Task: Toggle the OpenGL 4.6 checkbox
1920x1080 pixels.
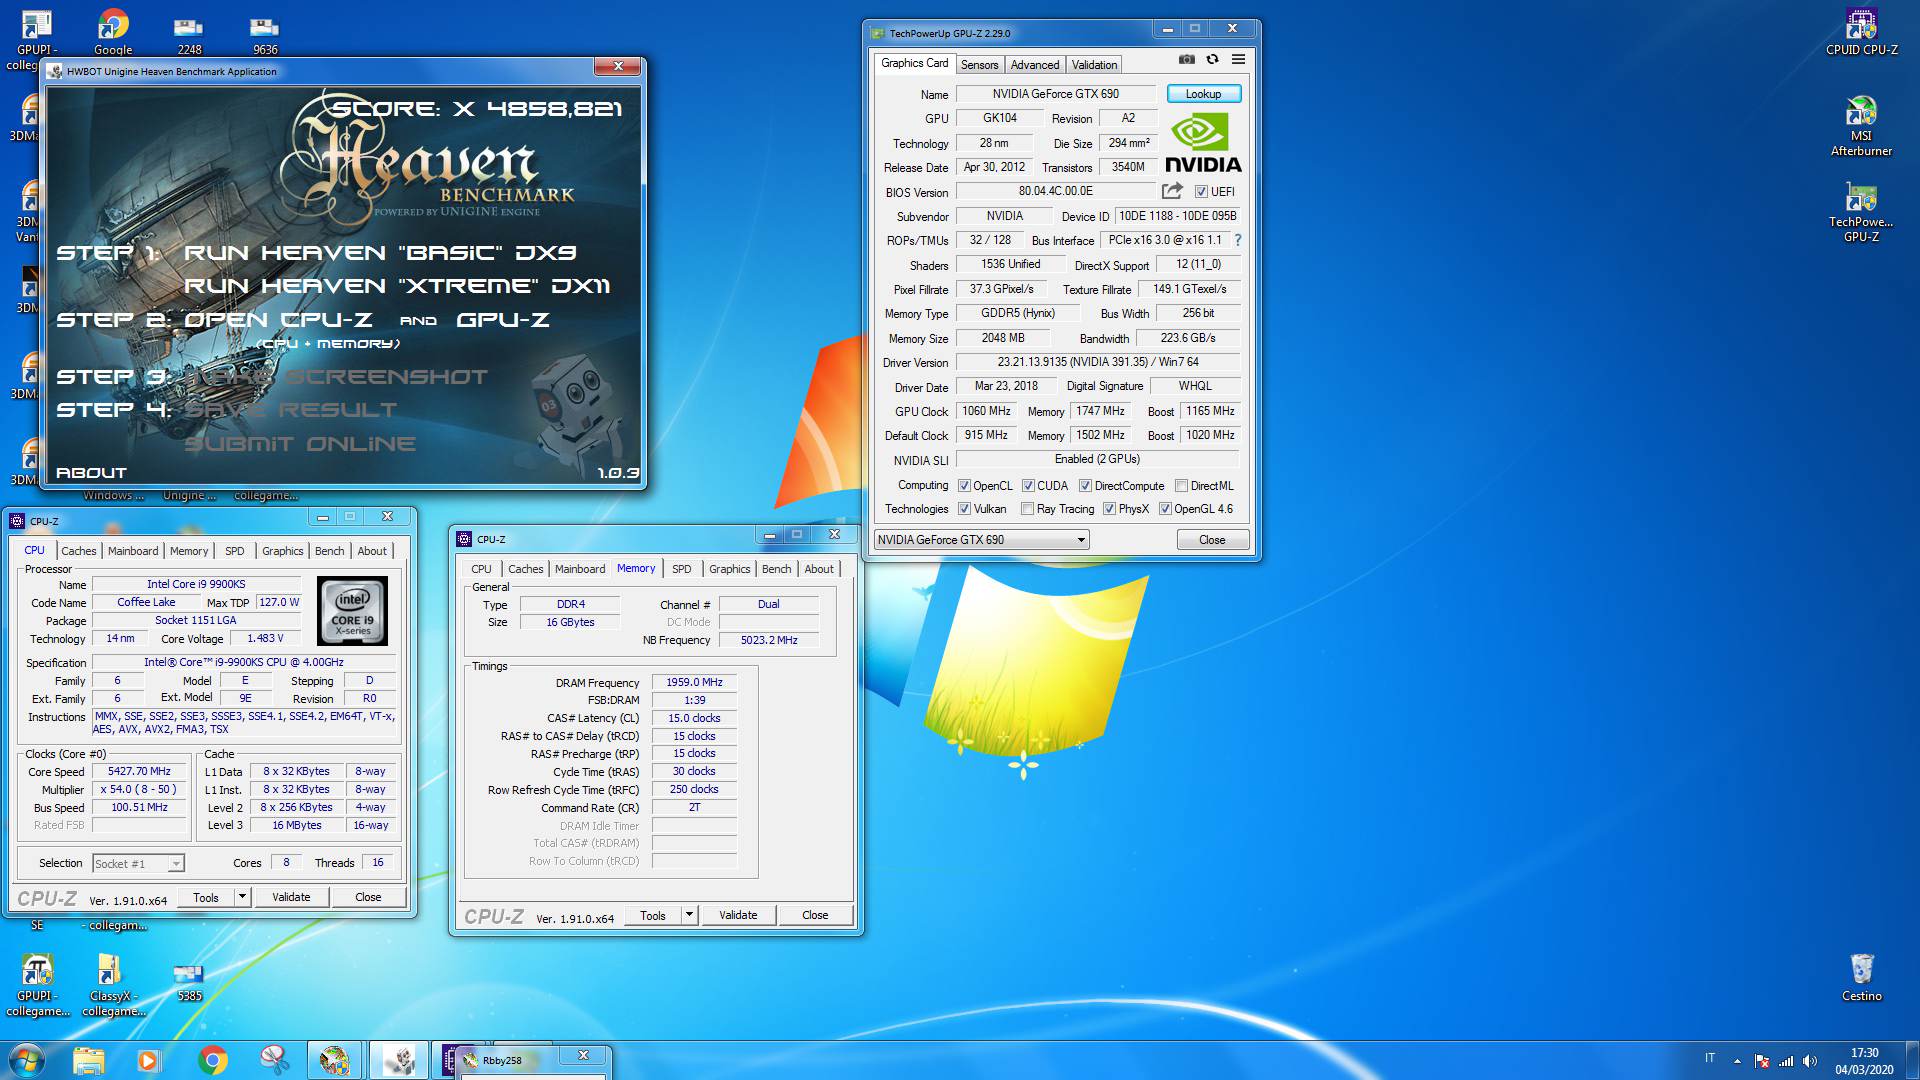Action: click(x=1165, y=509)
